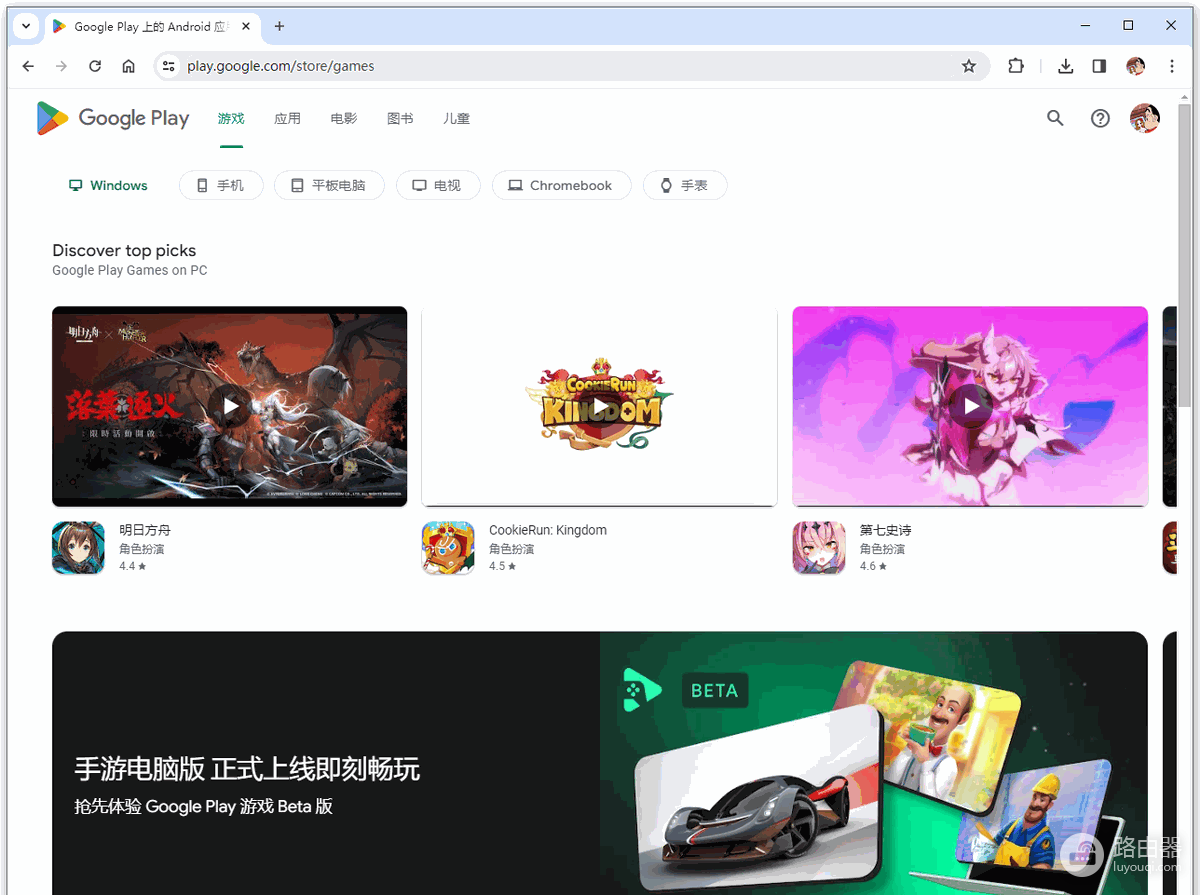Open 明日方舟 app icon
The image size is (1200, 895).
point(78,547)
